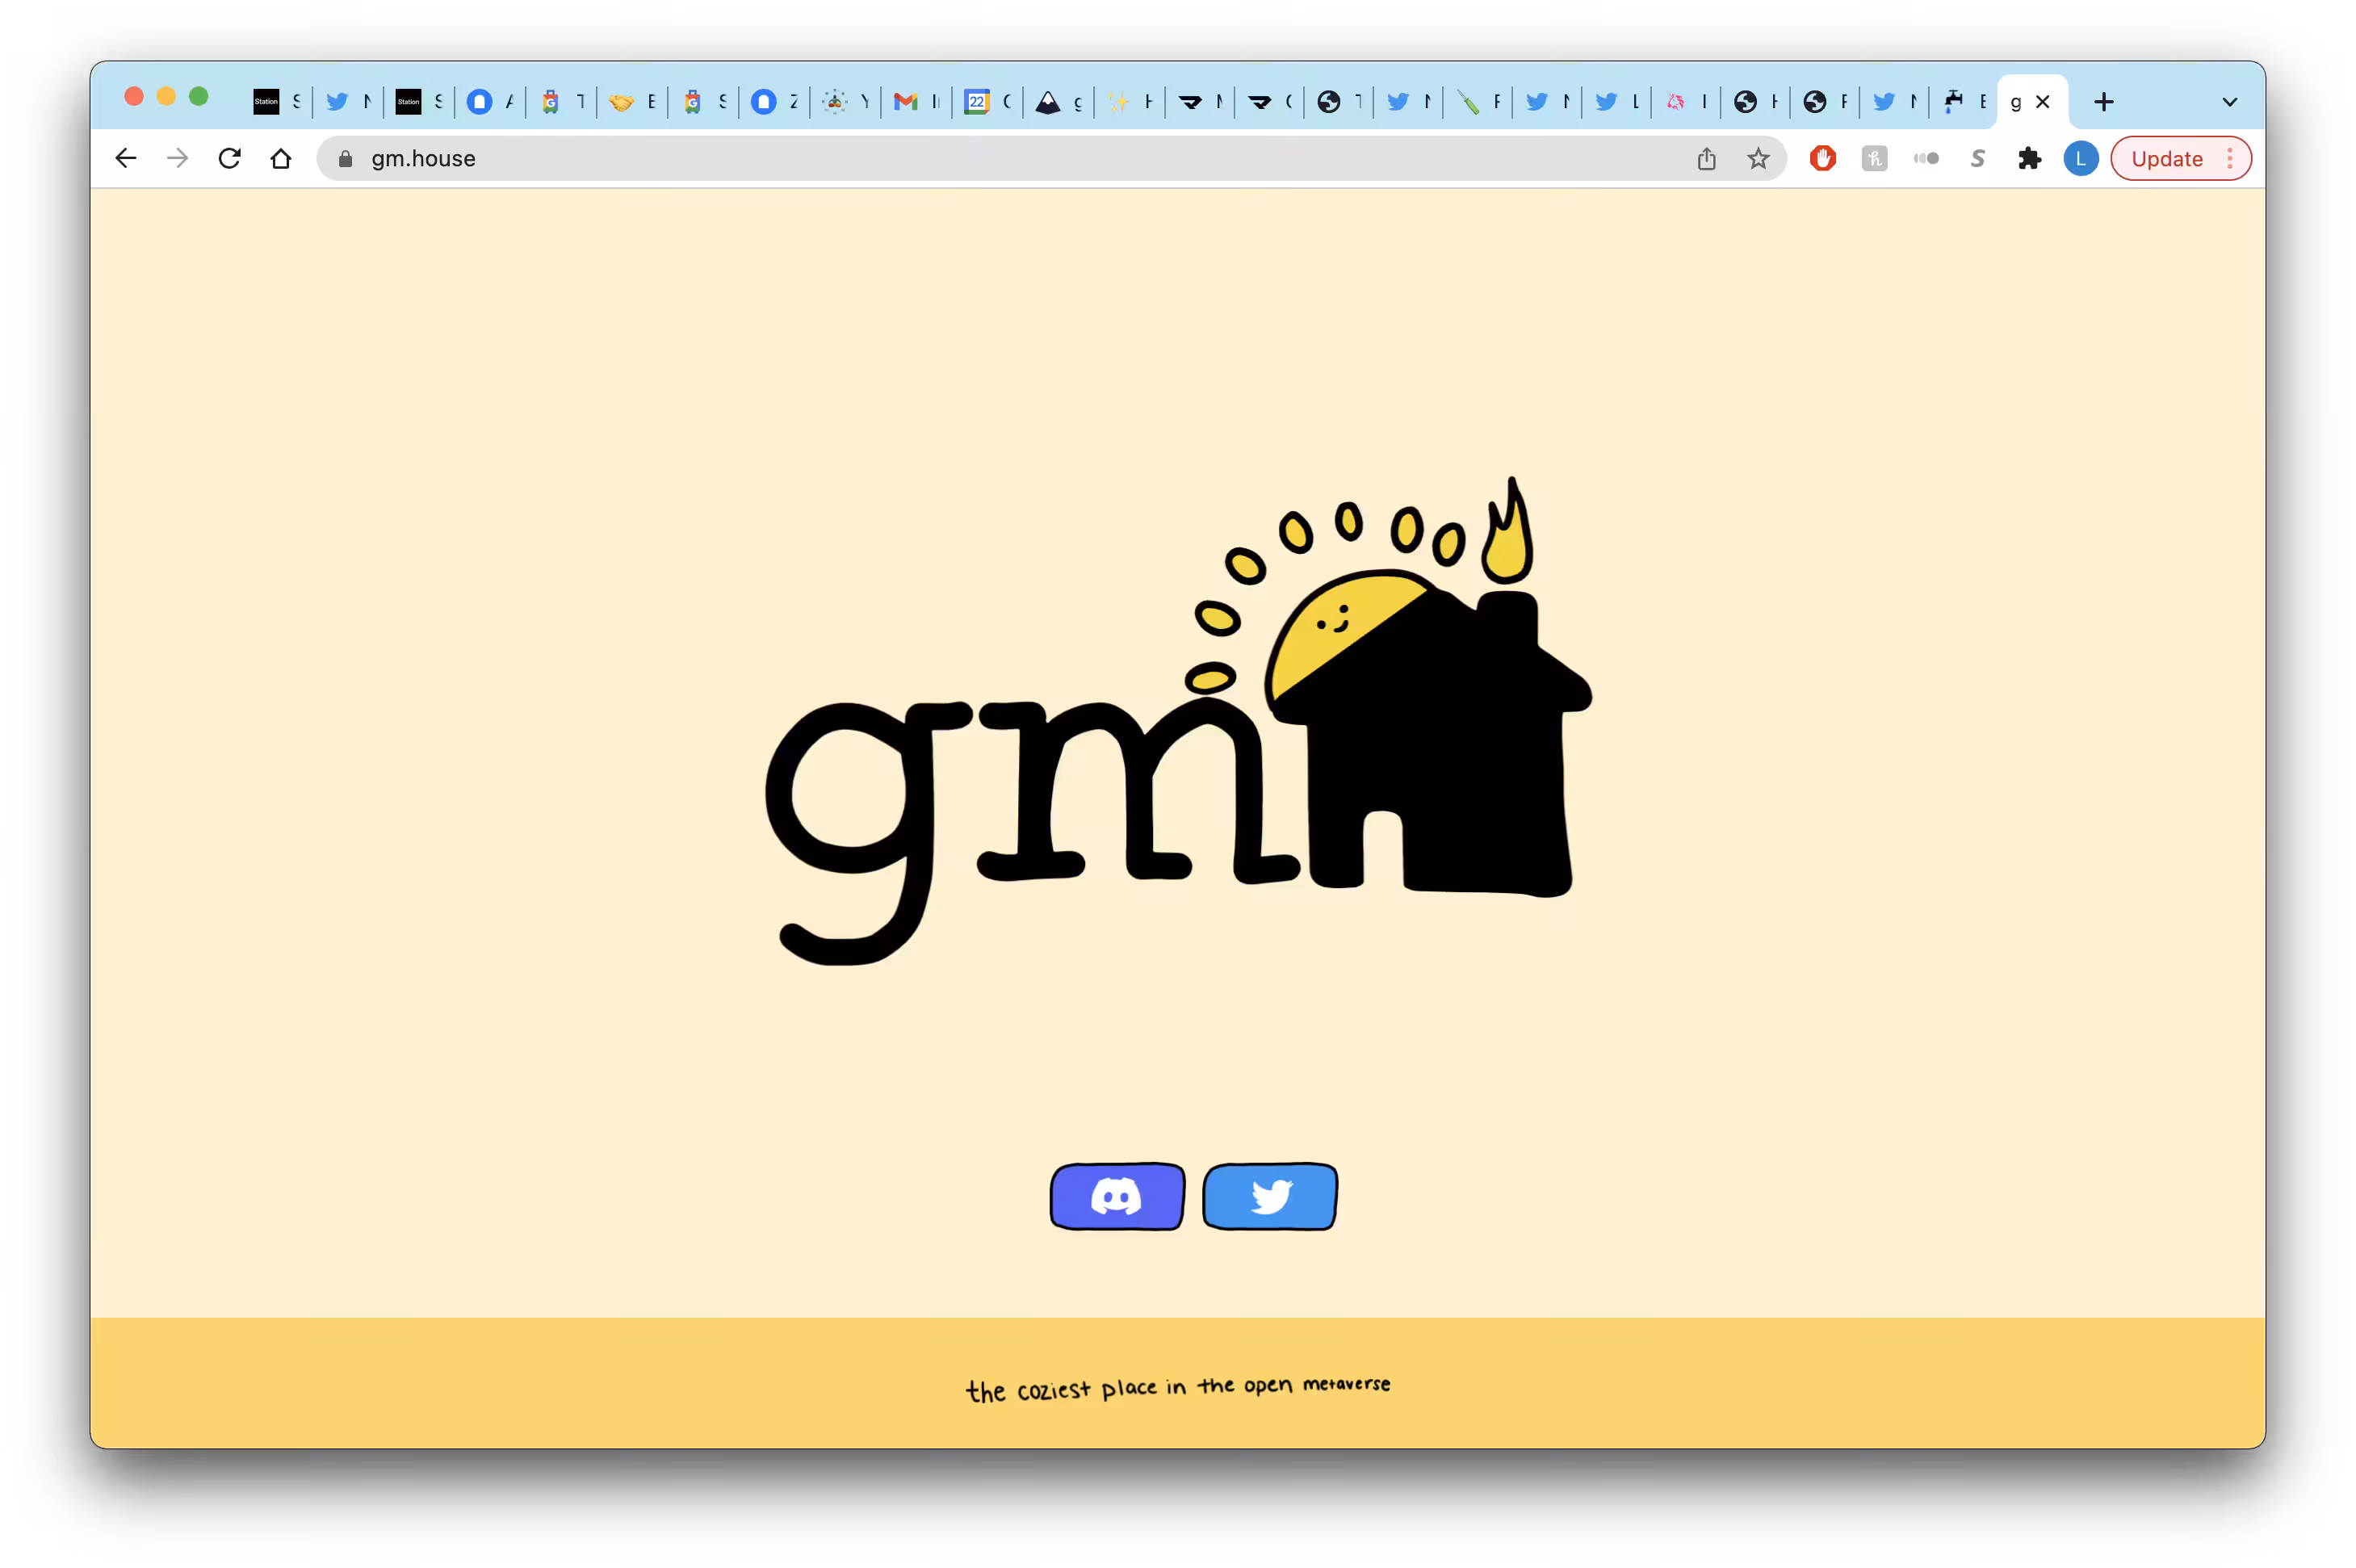This screenshot has height=1568, width=2356.
Task: Switch to the handshake emoji tab
Action: 632,101
